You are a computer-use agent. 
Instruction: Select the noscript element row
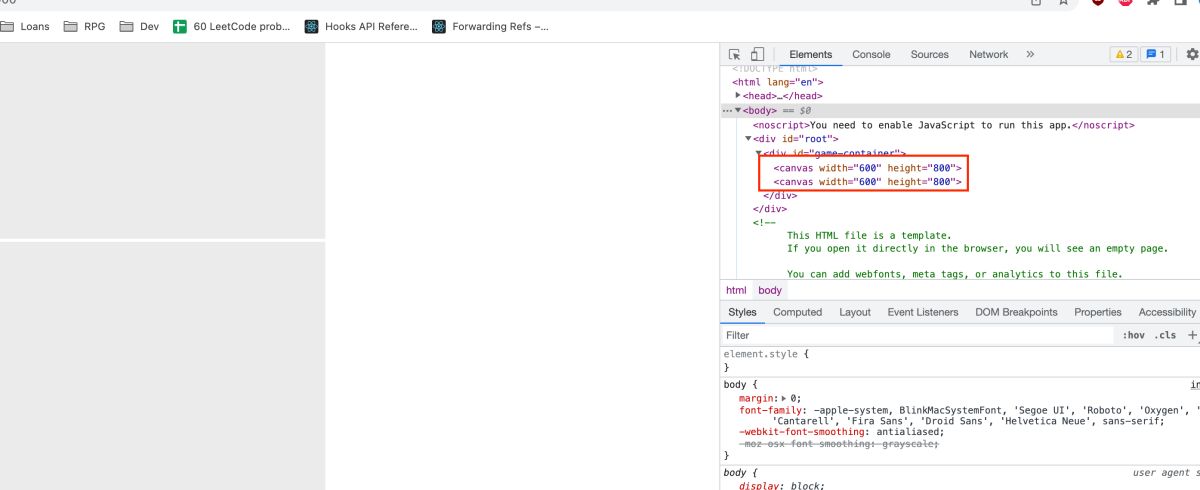pyautogui.click(x=944, y=125)
